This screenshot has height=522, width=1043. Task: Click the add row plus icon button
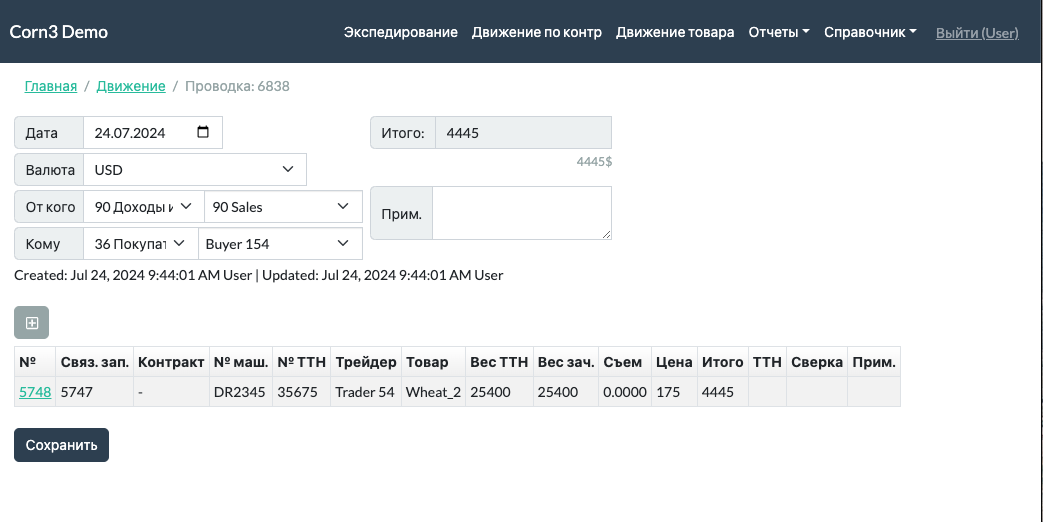coord(31,323)
